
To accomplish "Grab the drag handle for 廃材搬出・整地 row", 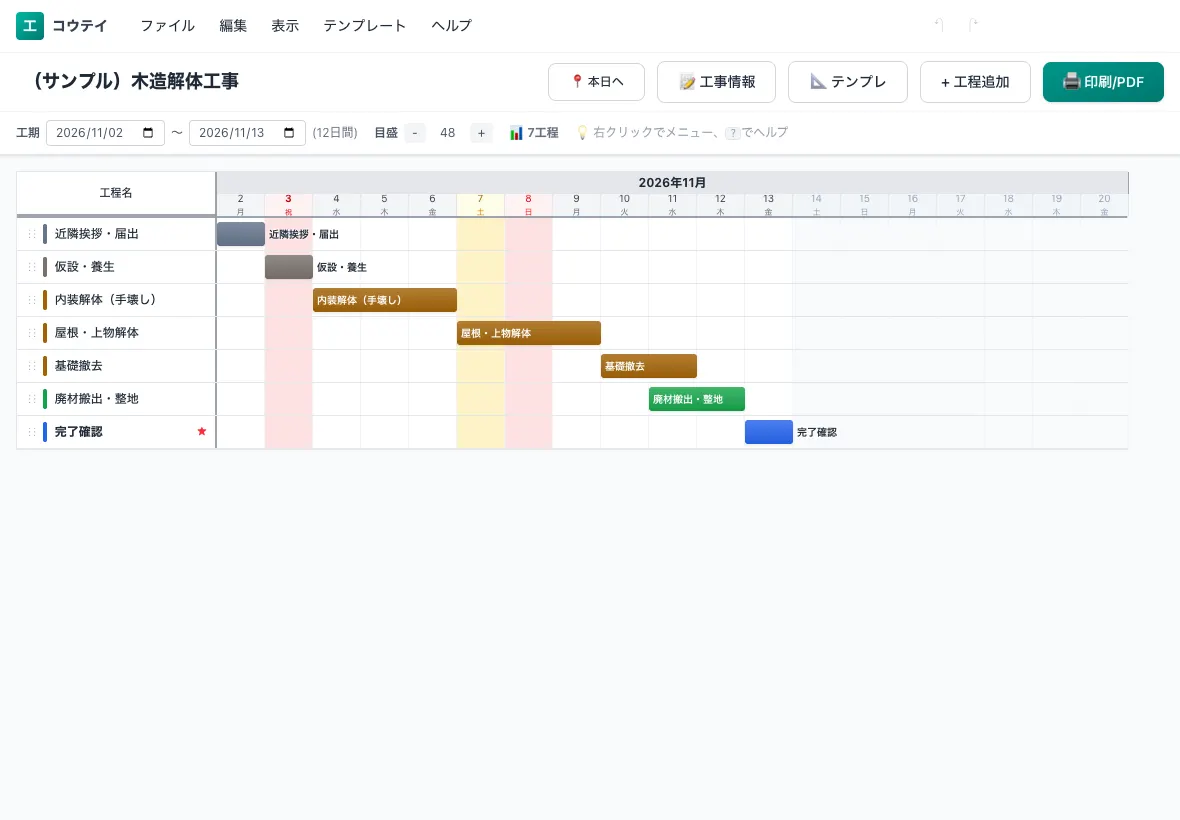I will [32, 399].
